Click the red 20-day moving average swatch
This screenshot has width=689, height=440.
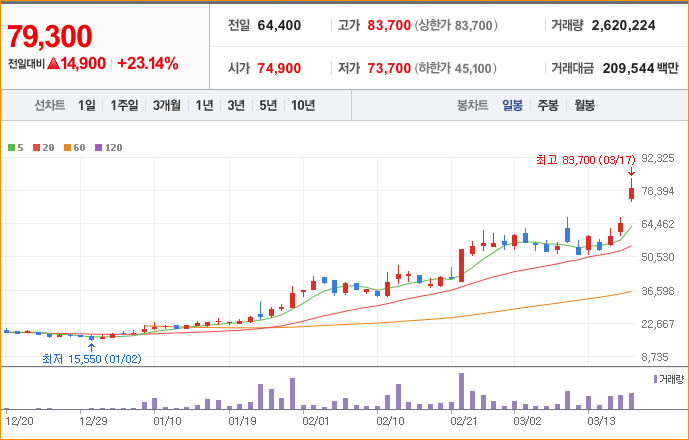(36, 148)
